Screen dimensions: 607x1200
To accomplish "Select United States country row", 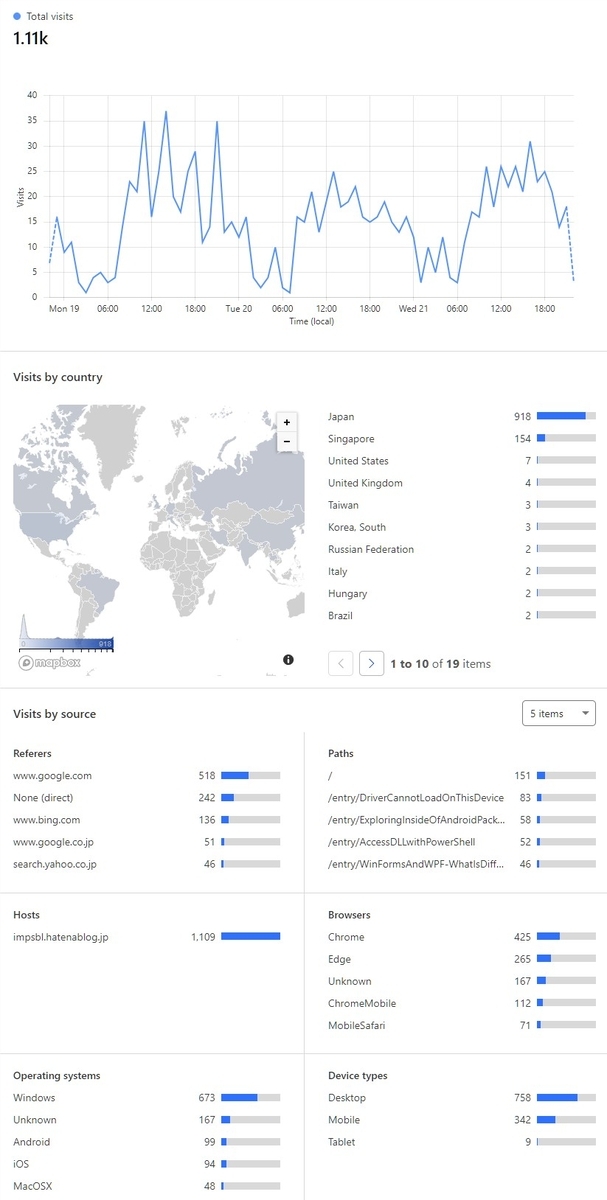I will 462,461.
